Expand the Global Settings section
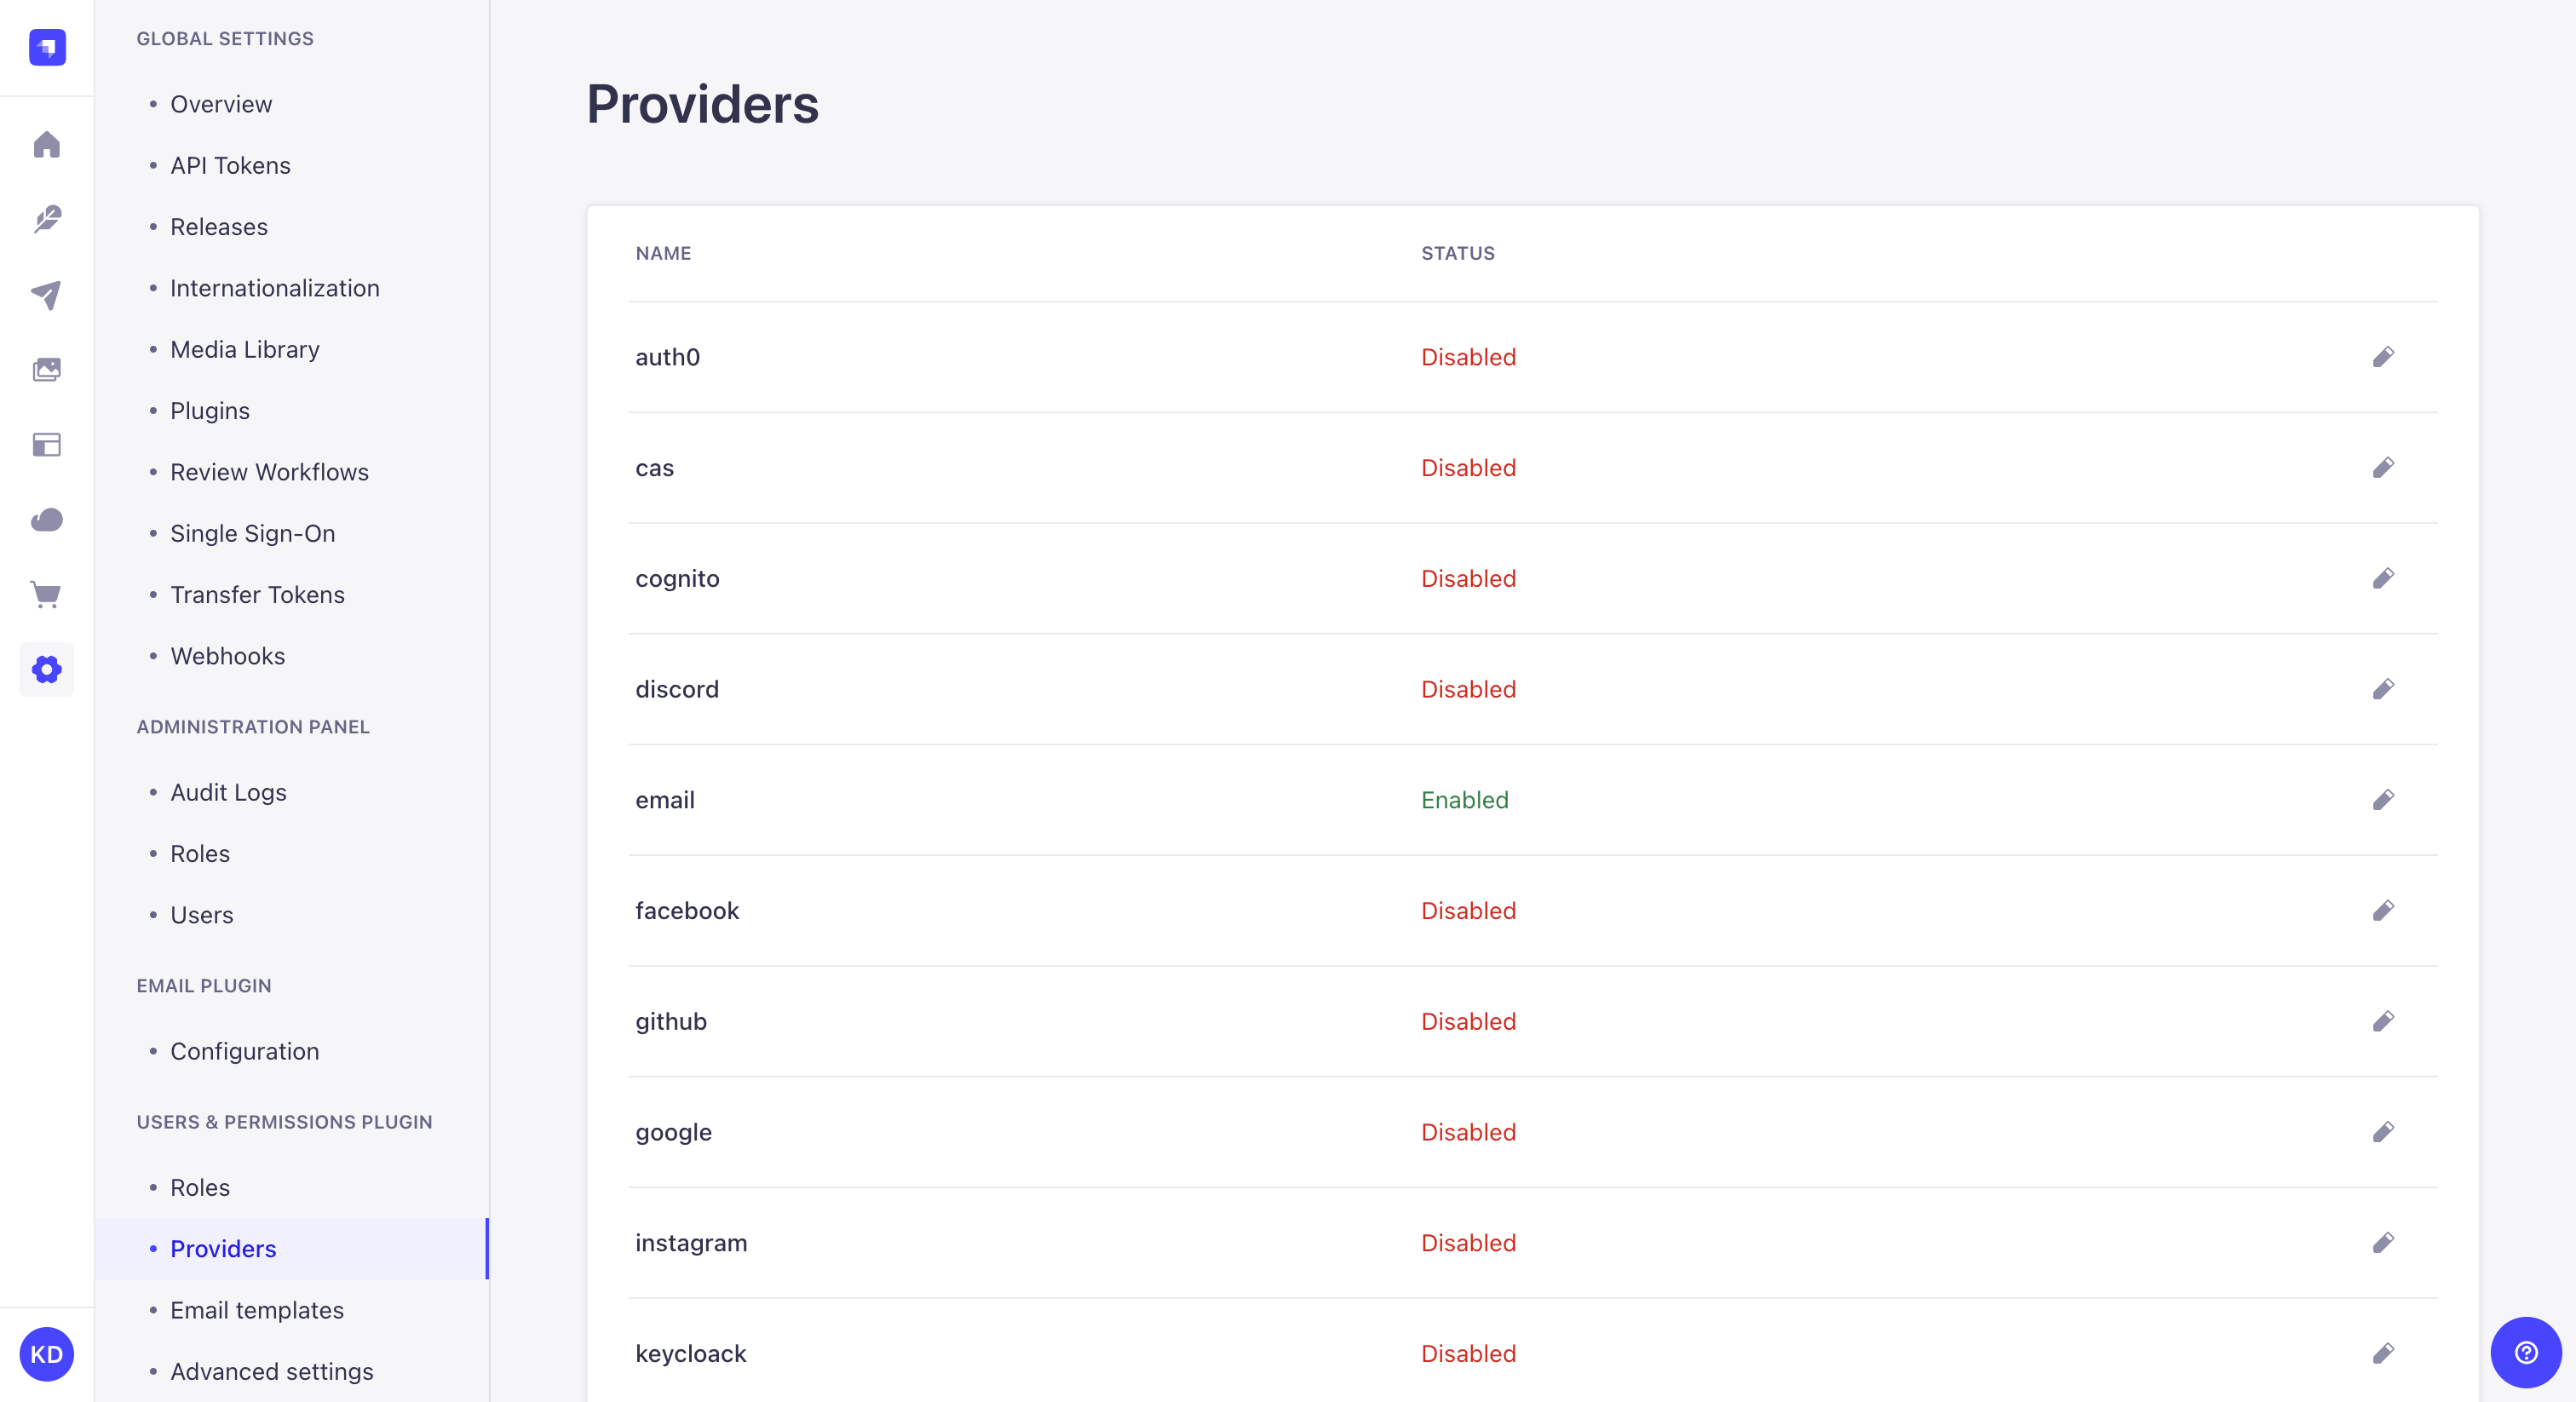The height and width of the screenshot is (1402, 2576). 224,38
